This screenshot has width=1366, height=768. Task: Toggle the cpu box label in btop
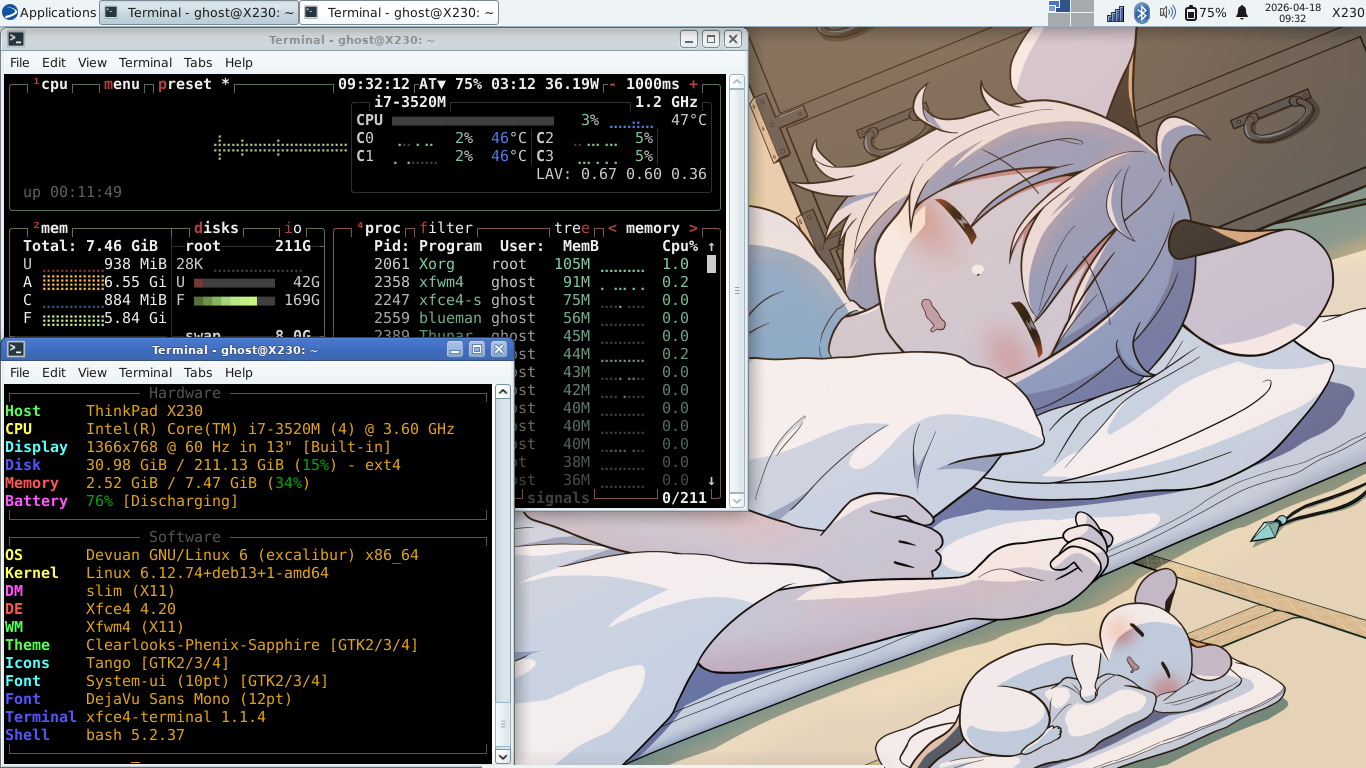point(51,84)
